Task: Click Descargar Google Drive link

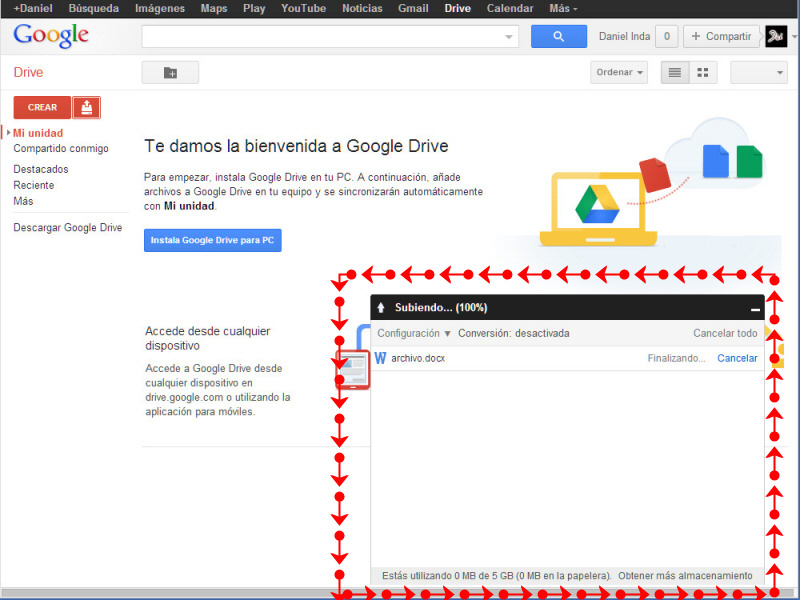Action: (67, 228)
